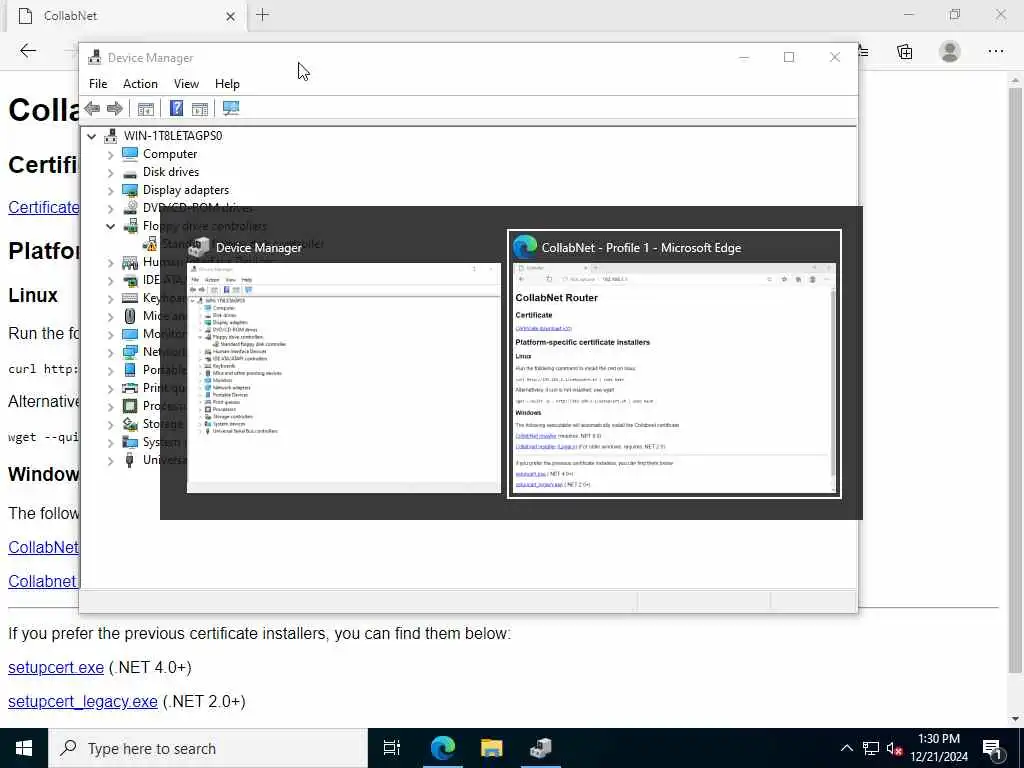Click the Back arrow in Device Manager toolbar

click(x=92, y=108)
